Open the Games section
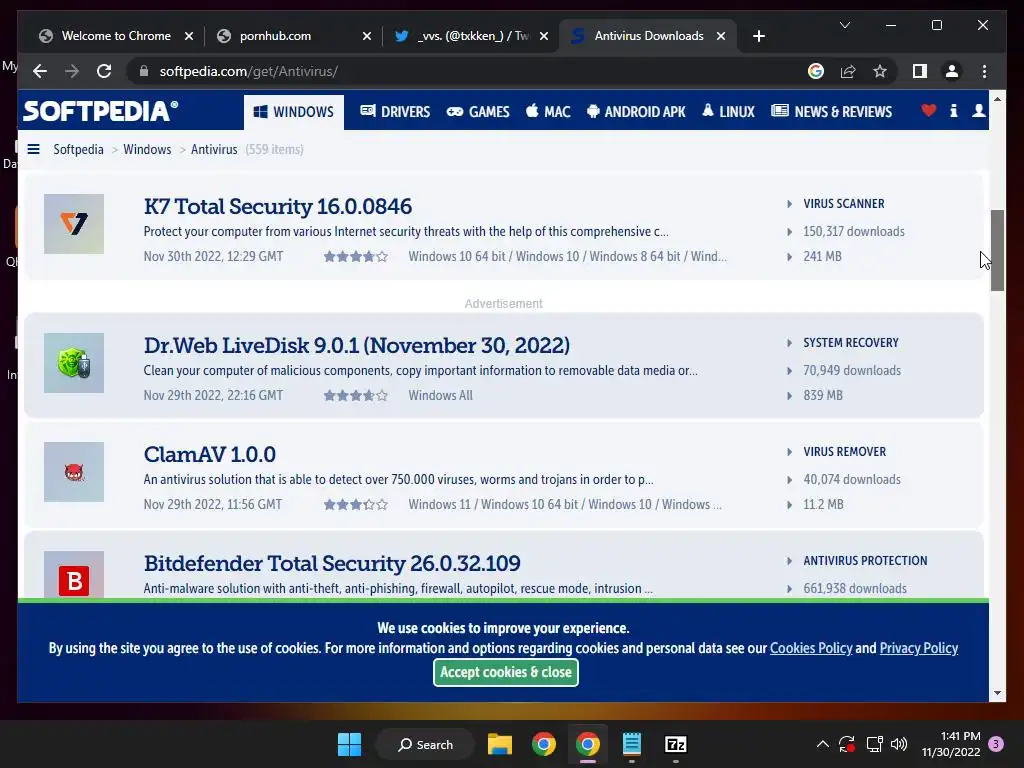The height and width of the screenshot is (768, 1024). 477,112
